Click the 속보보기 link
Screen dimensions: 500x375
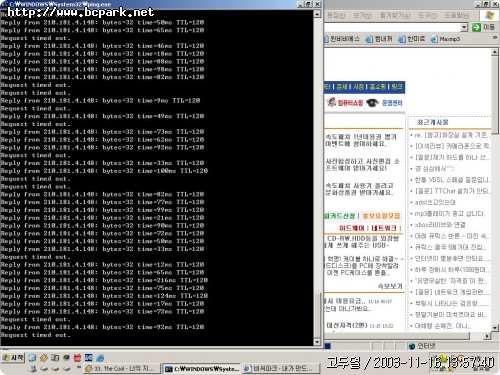[390, 286]
